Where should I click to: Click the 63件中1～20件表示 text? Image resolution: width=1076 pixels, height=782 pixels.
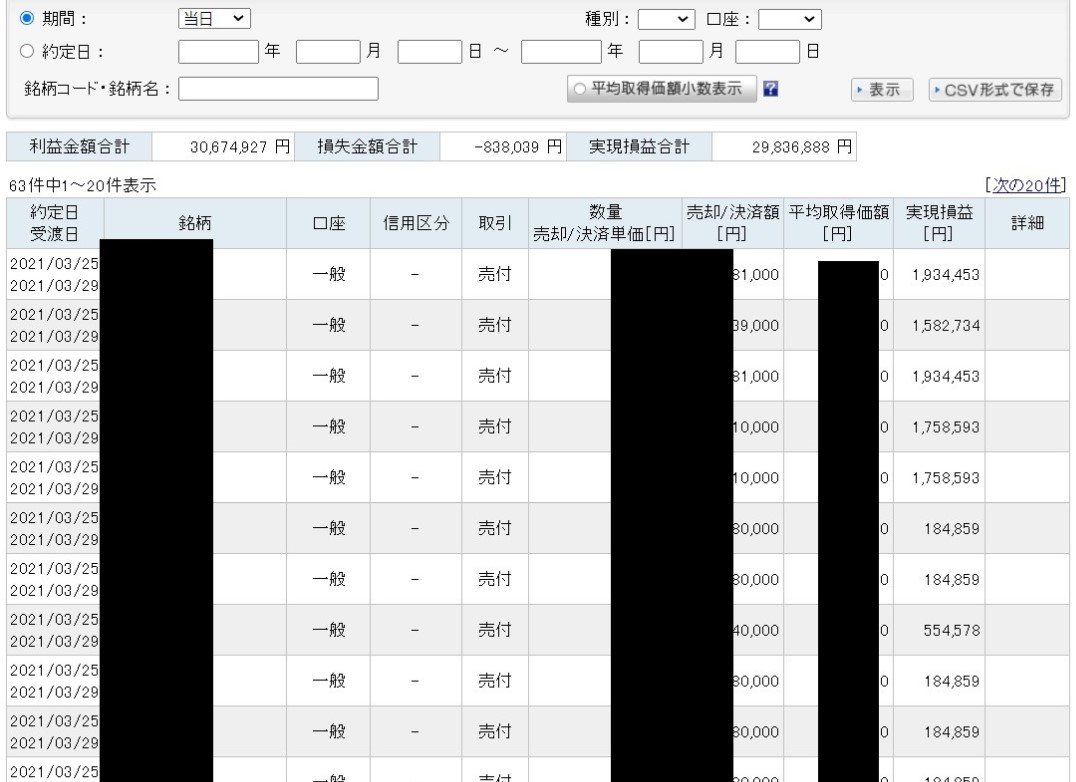pos(82,185)
